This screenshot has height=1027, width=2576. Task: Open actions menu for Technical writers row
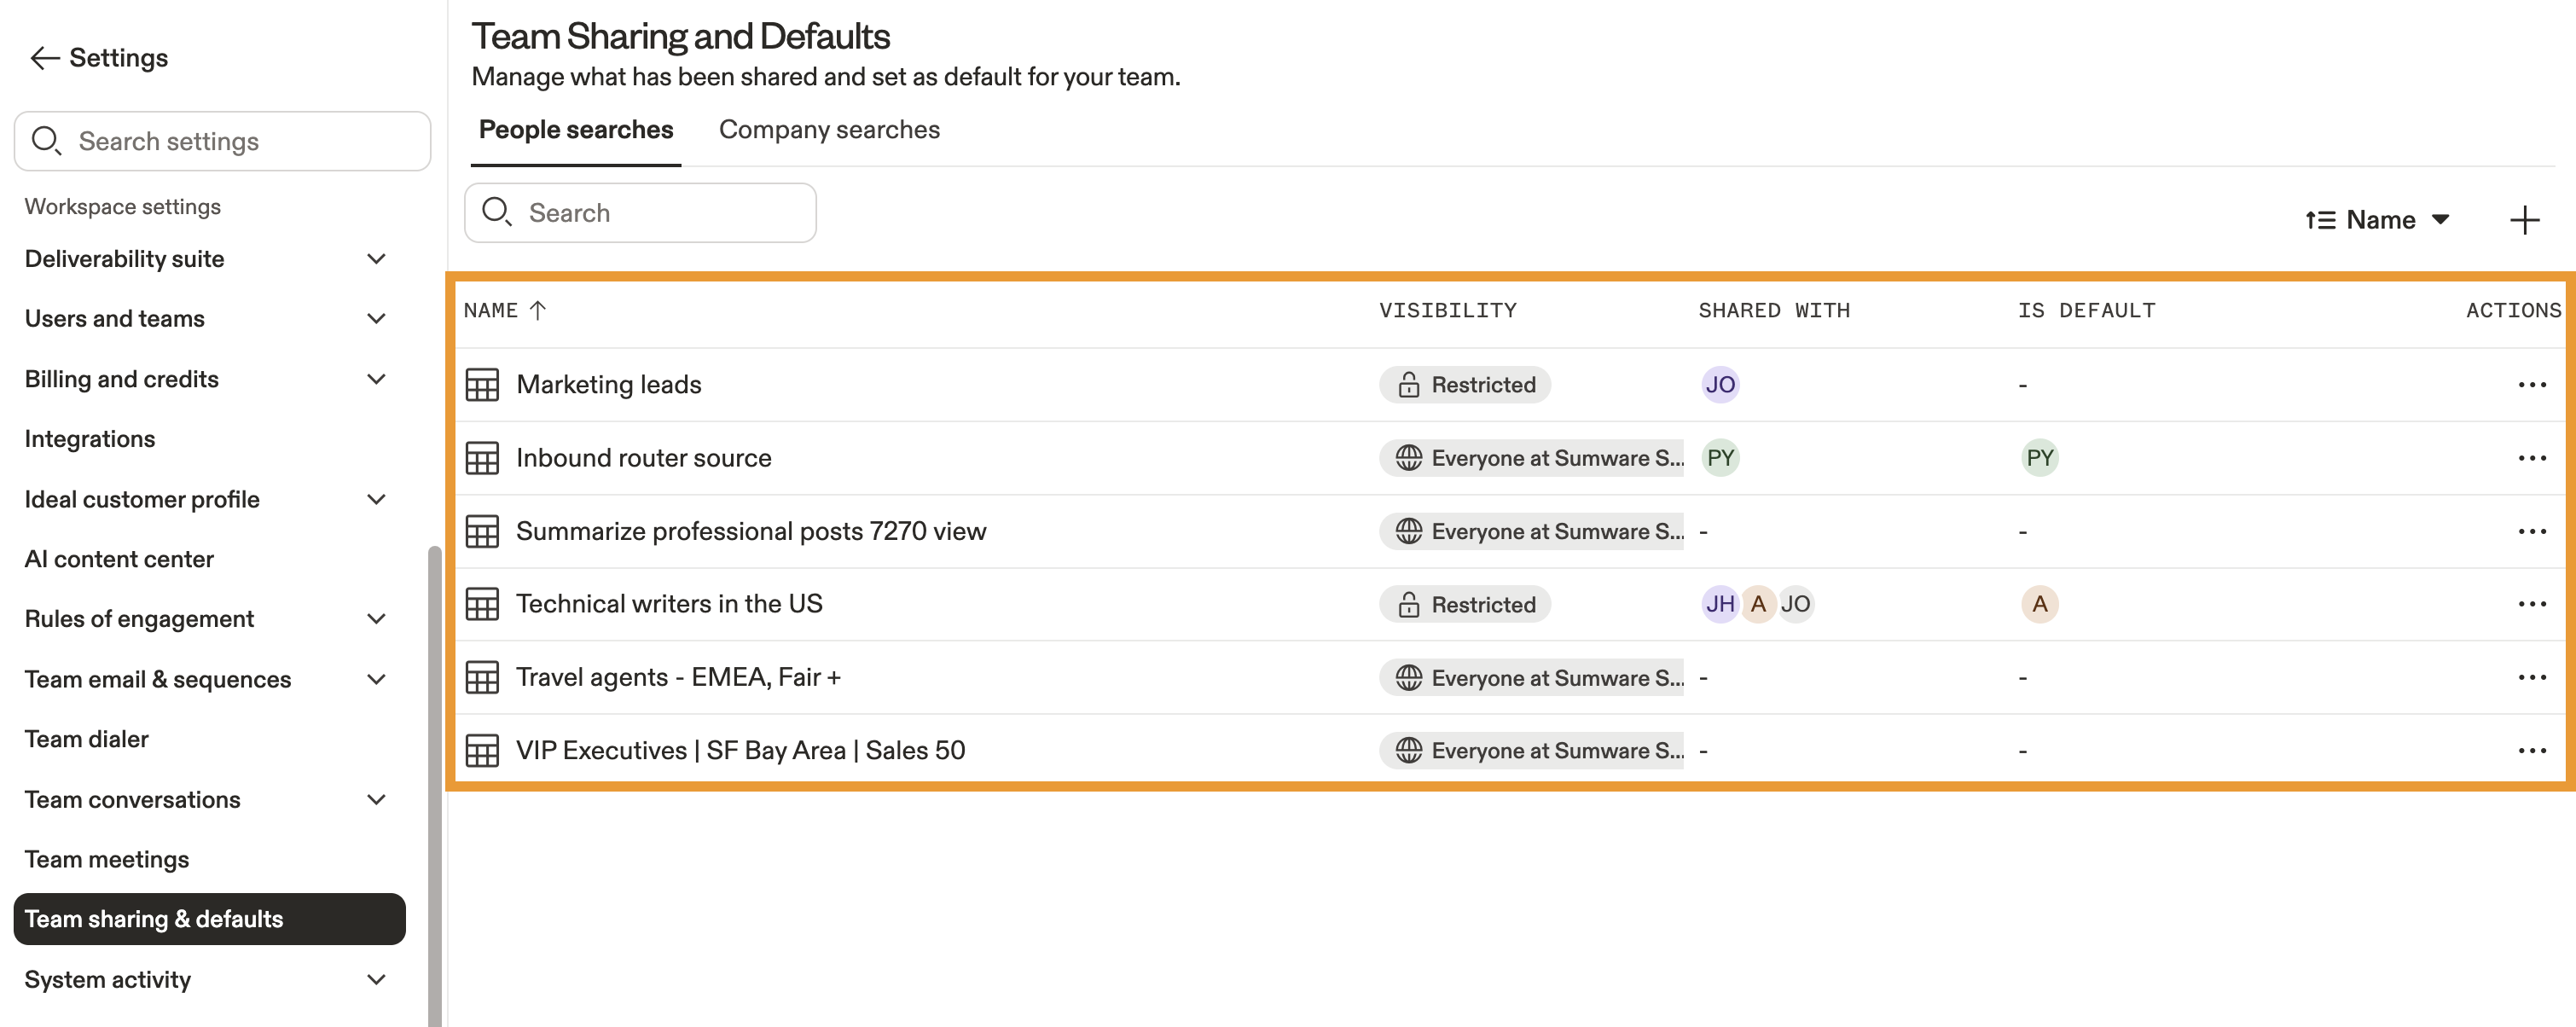click(x=2530, y=604)
